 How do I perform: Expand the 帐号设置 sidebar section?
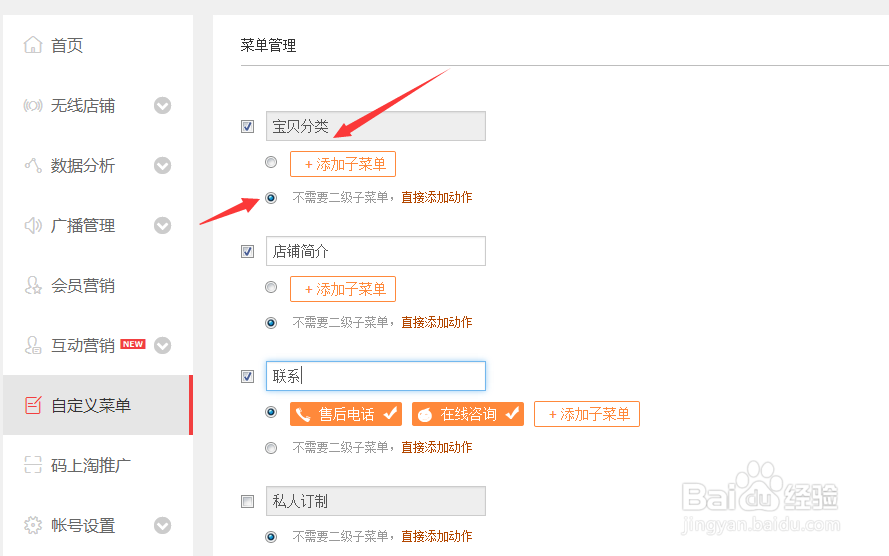click(162, 525)
